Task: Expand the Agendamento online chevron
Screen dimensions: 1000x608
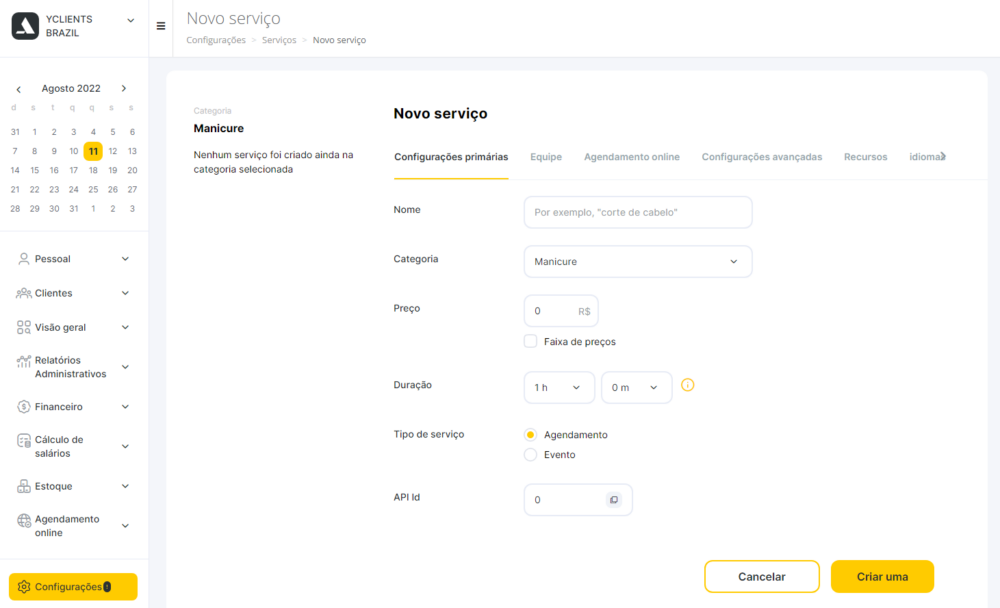Action: point(126,526)
